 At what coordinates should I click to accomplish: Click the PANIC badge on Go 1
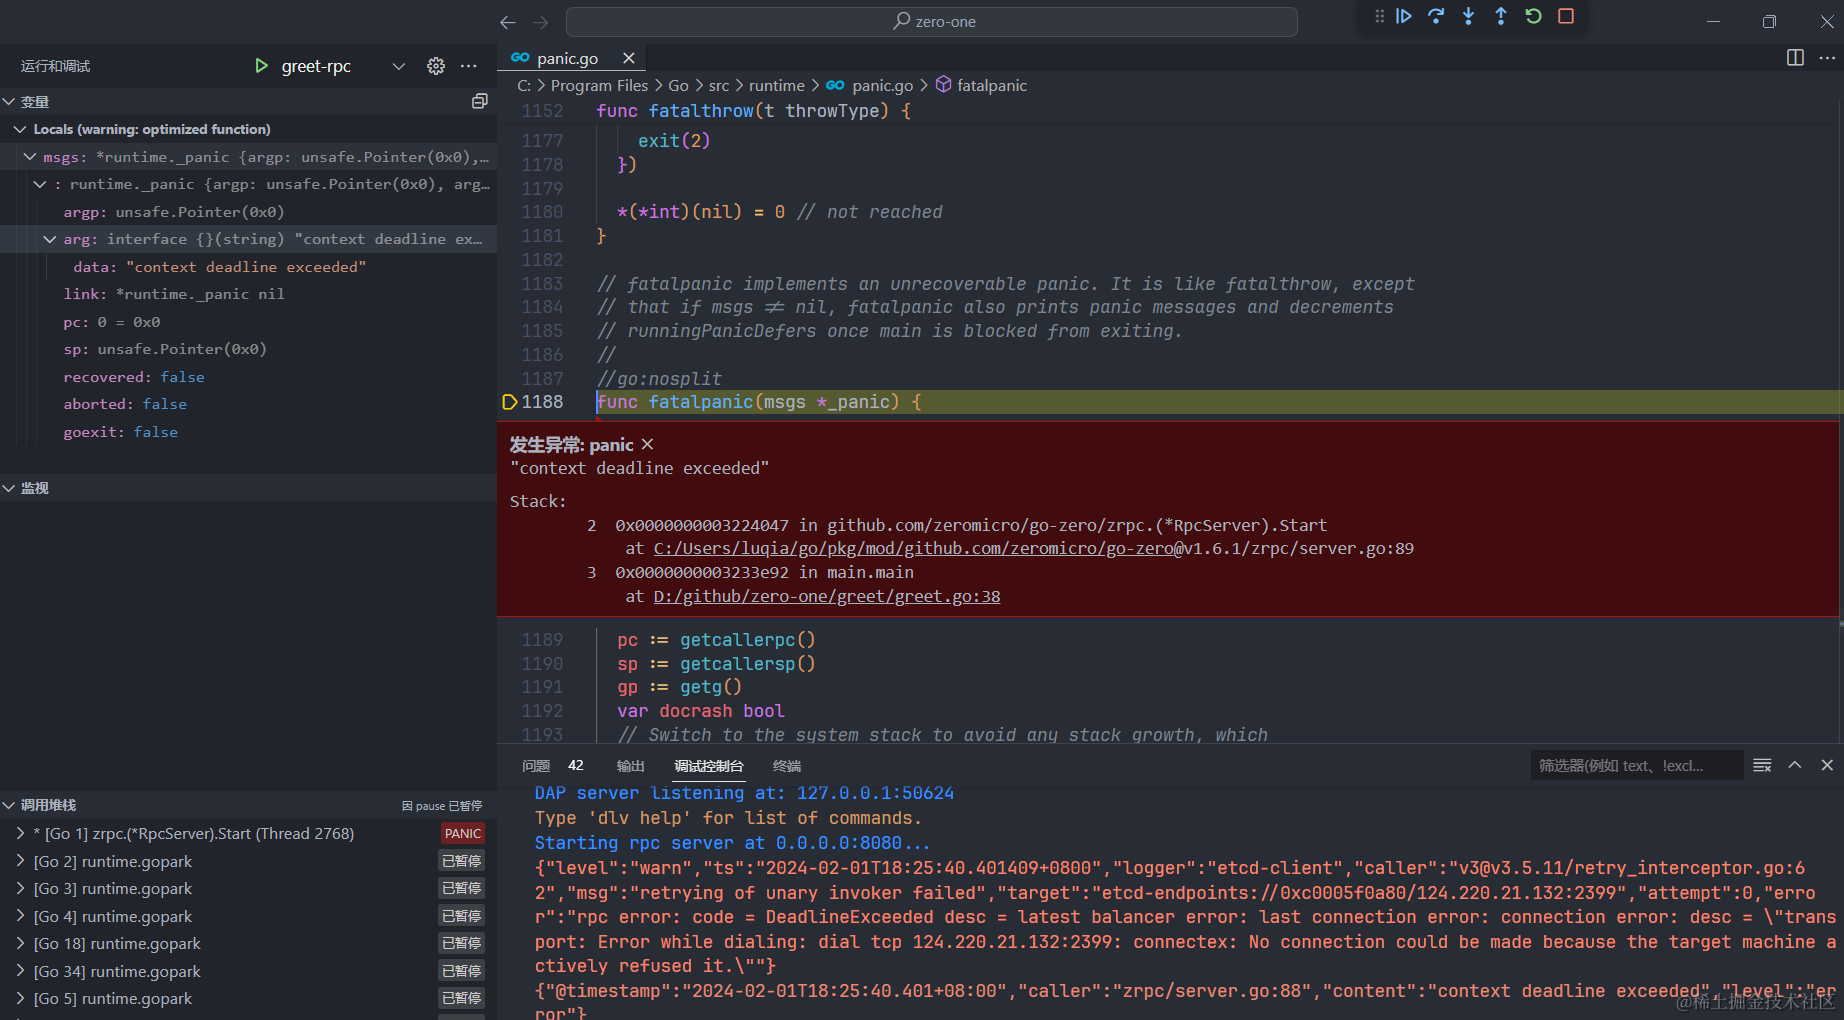coord(463,833)
